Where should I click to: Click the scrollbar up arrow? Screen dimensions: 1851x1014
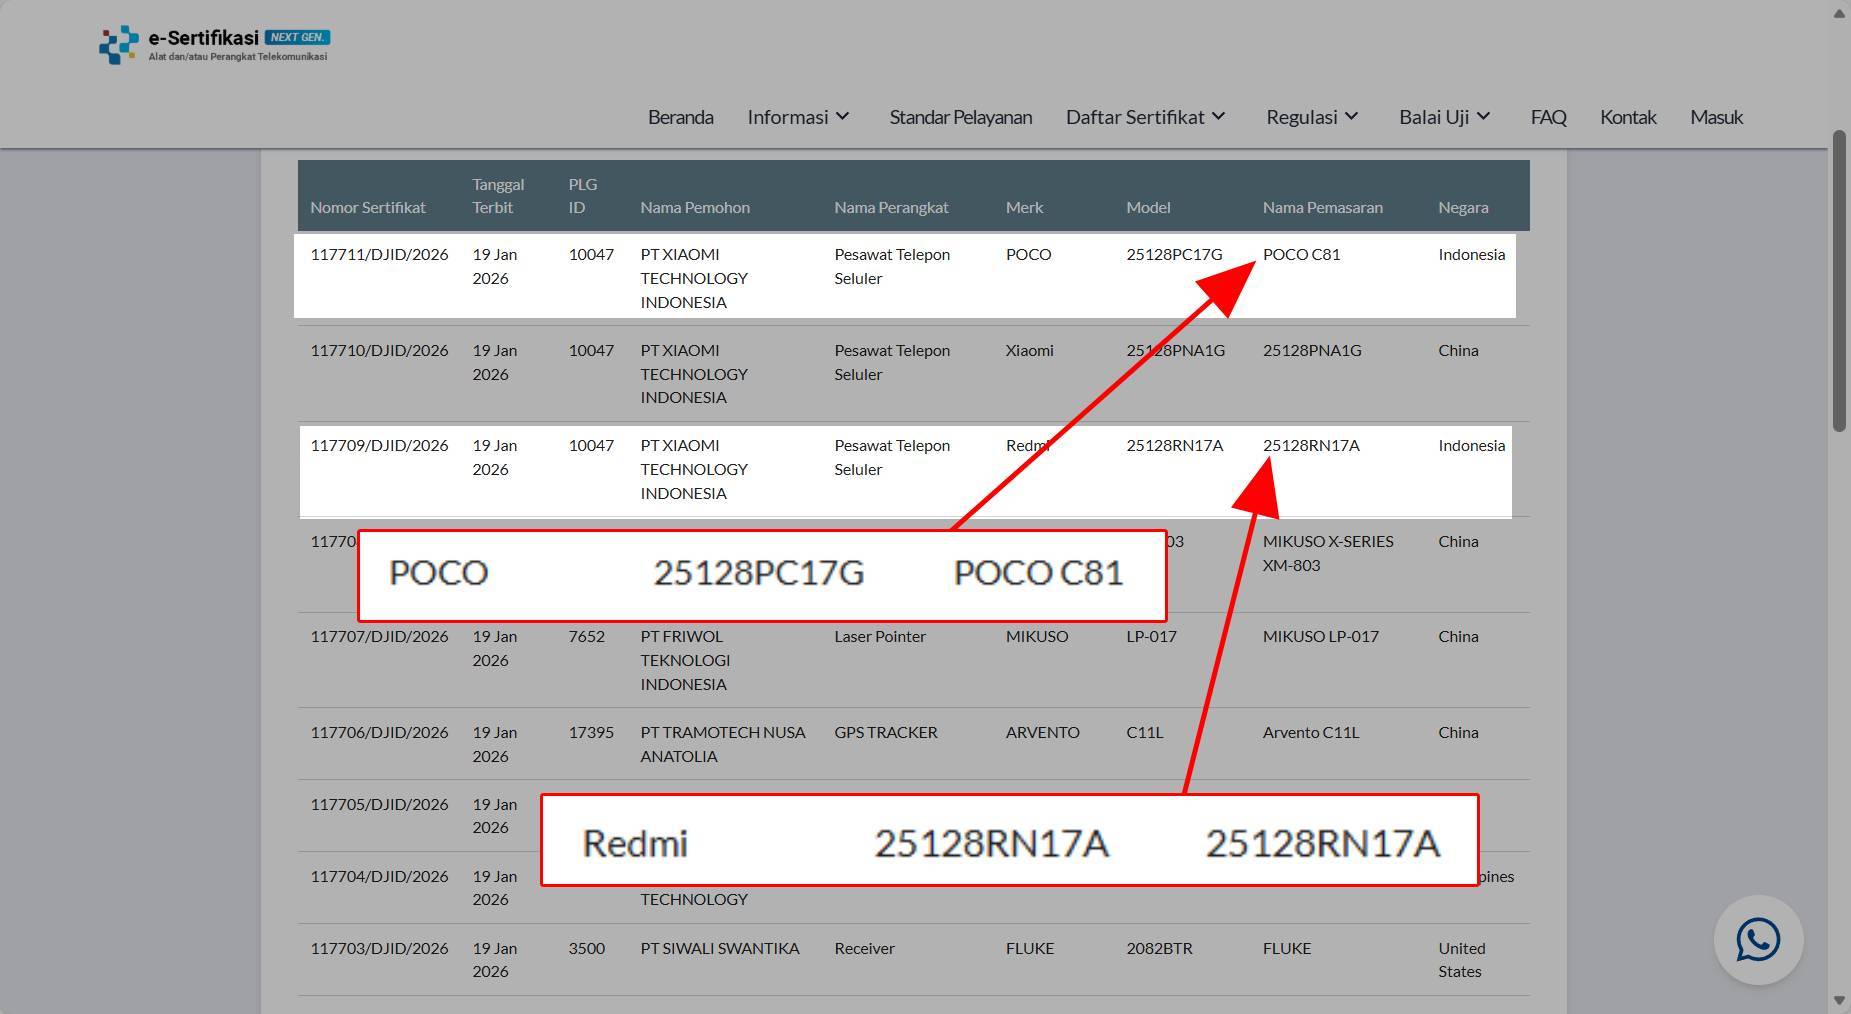pyautogui.click(x=1840, y=13)
